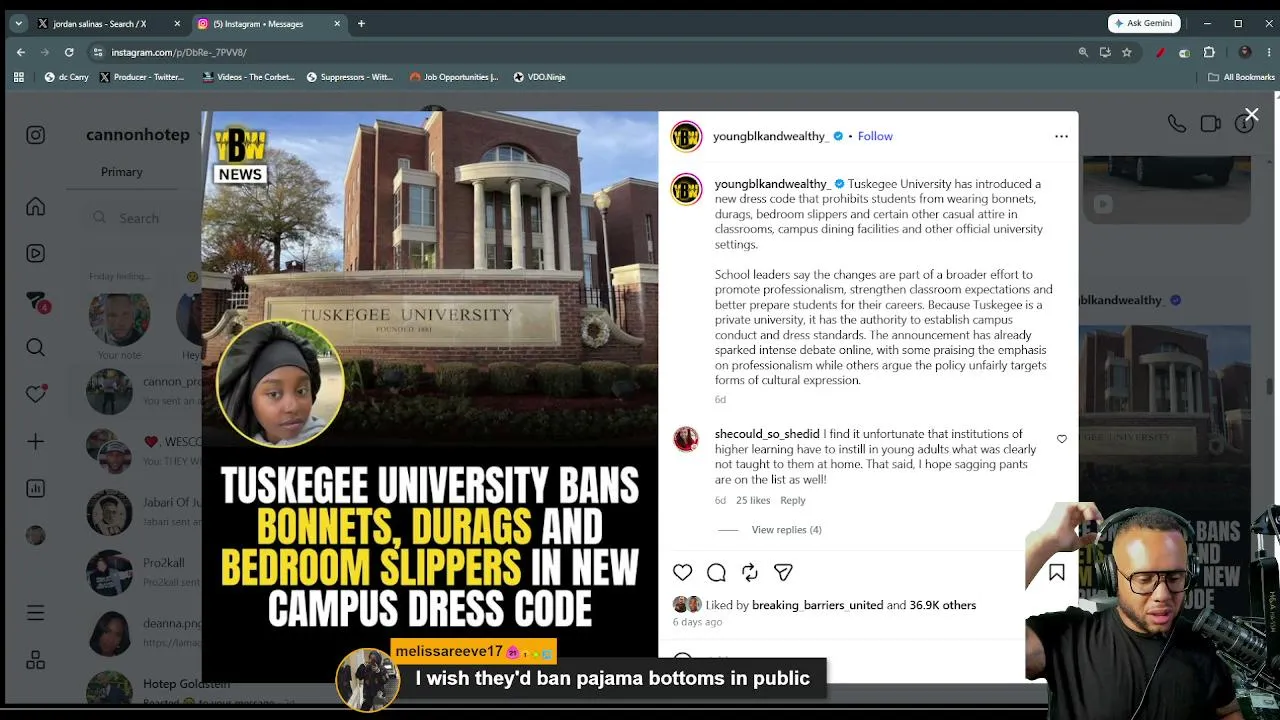The image size is (1280, 720).
Task: Expand View replies (4) under the comment
Action: pos(786,530)
